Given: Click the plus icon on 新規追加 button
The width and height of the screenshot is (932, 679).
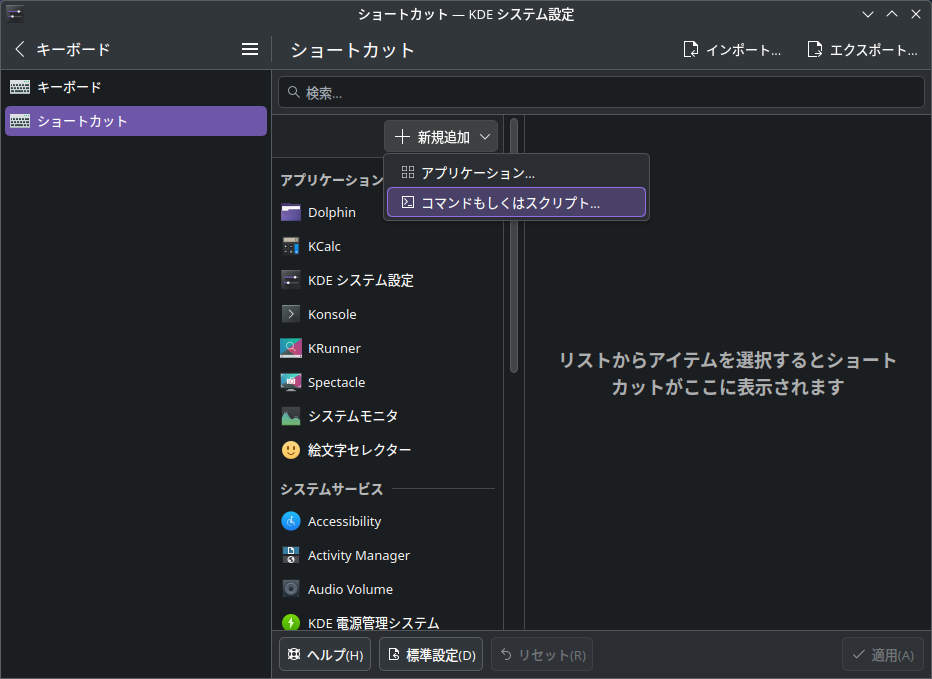Looking at the screenshot, I should click(x=402, y=137).
